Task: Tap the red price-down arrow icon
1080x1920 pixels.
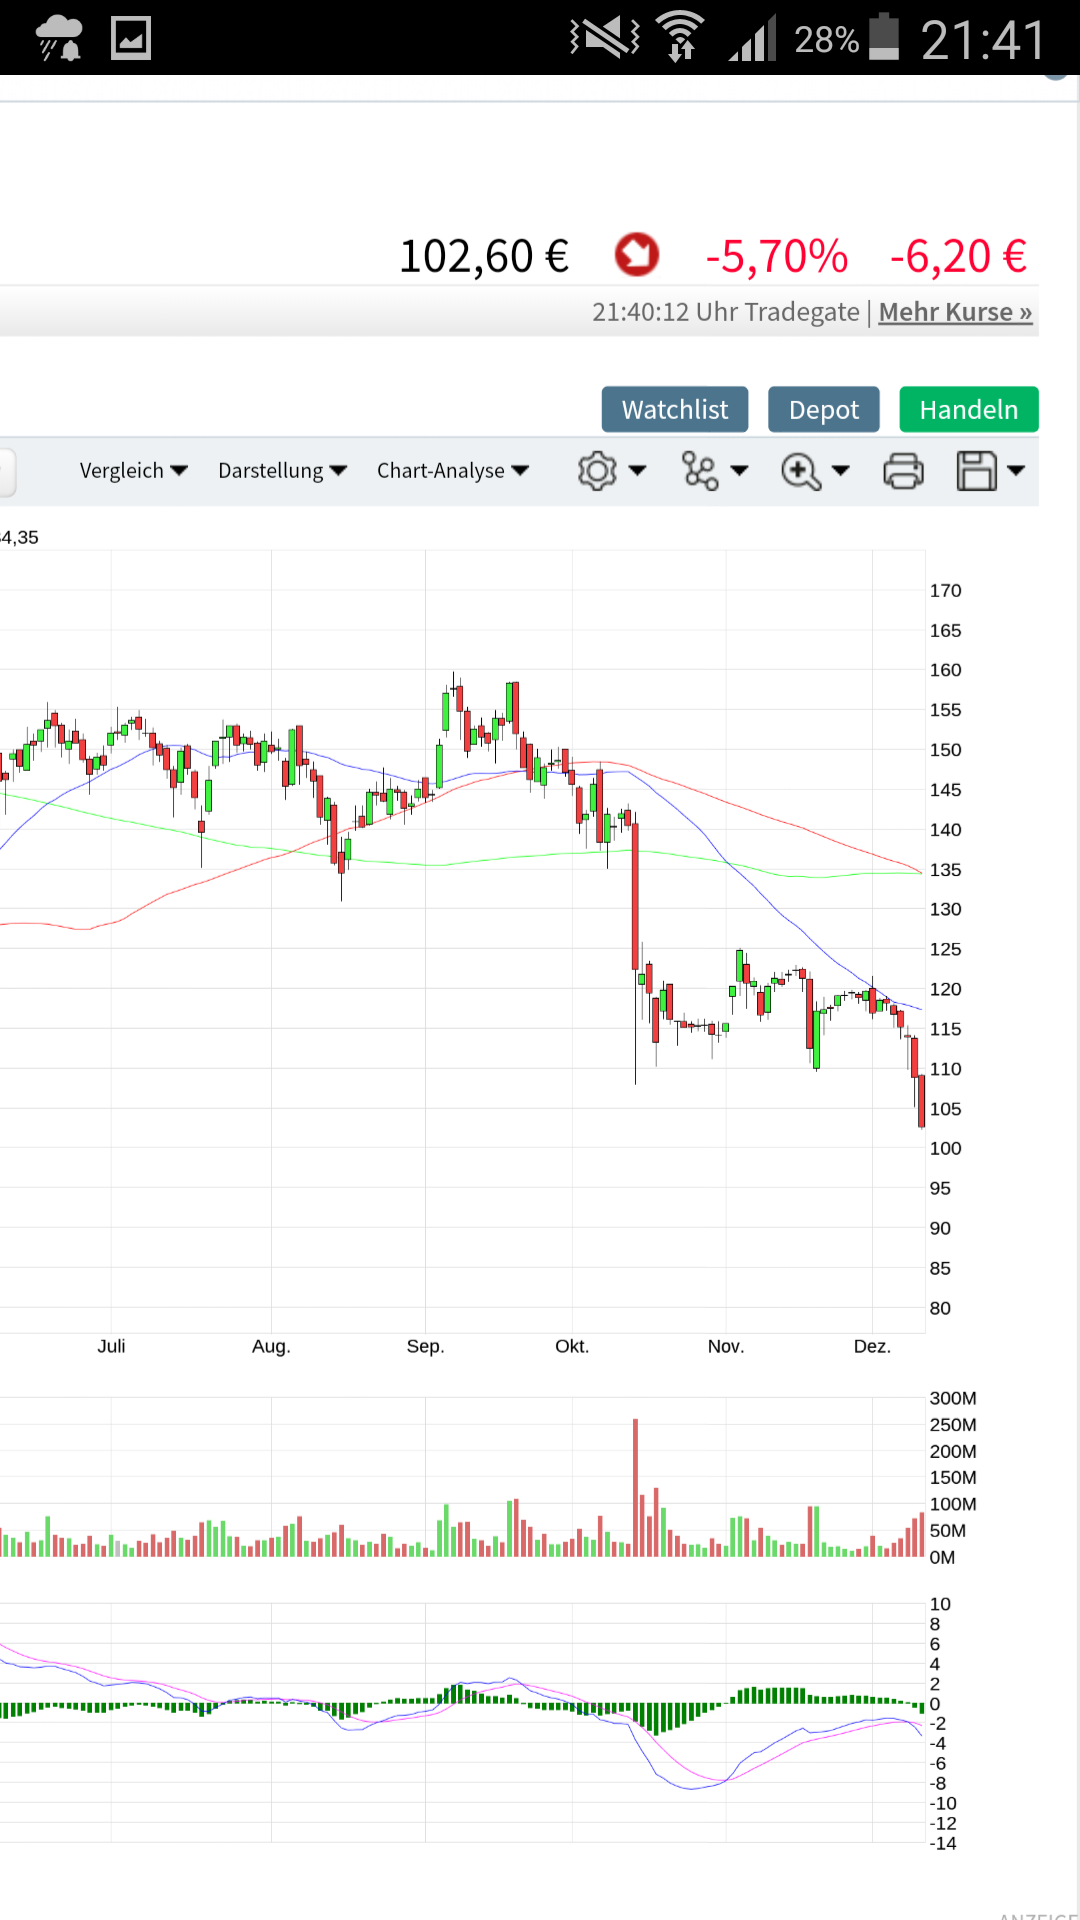Action: (637, 255)
